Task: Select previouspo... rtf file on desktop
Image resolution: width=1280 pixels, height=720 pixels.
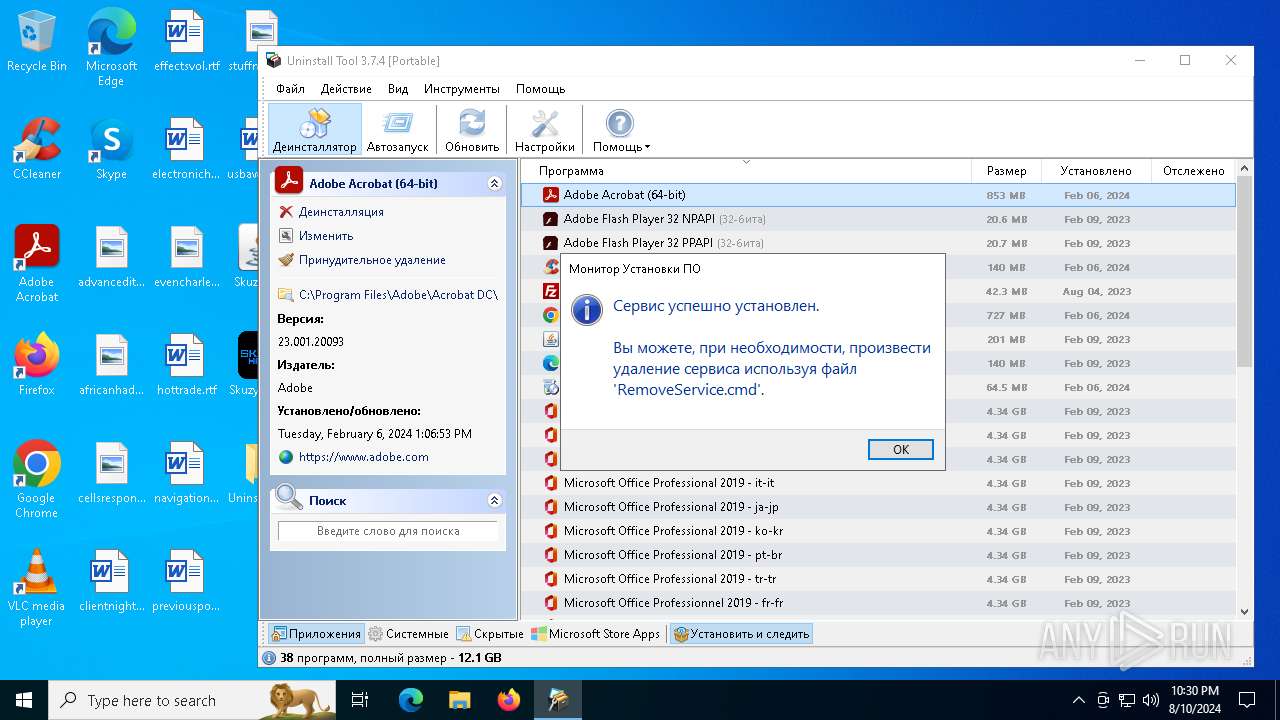Action: pos(186,580)
